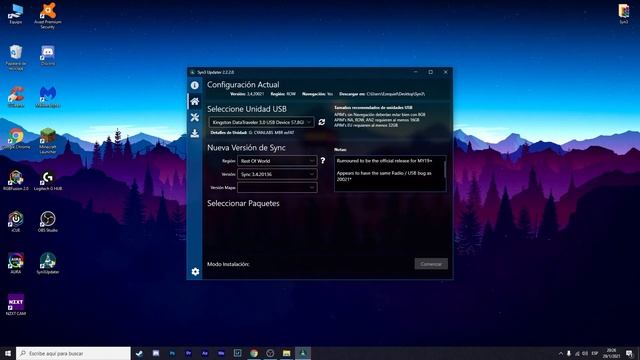Click the Notas box scrollbar
Viewport: 640px width, 360px height.
(x=445, y=168)
